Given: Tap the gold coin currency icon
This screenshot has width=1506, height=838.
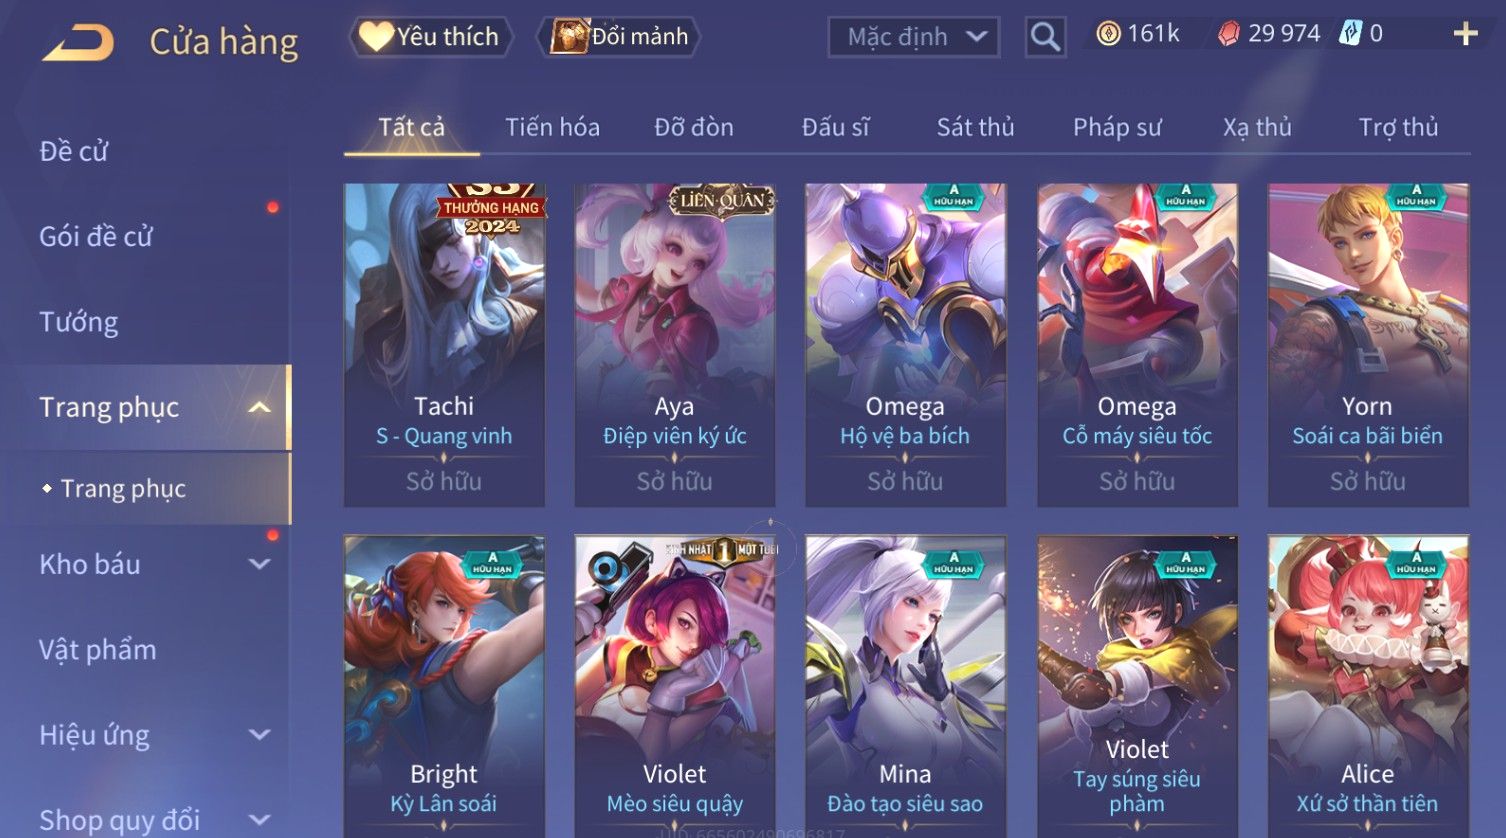Looking at the screenshot, I should pyautogui.click(x=1108, y=34).
